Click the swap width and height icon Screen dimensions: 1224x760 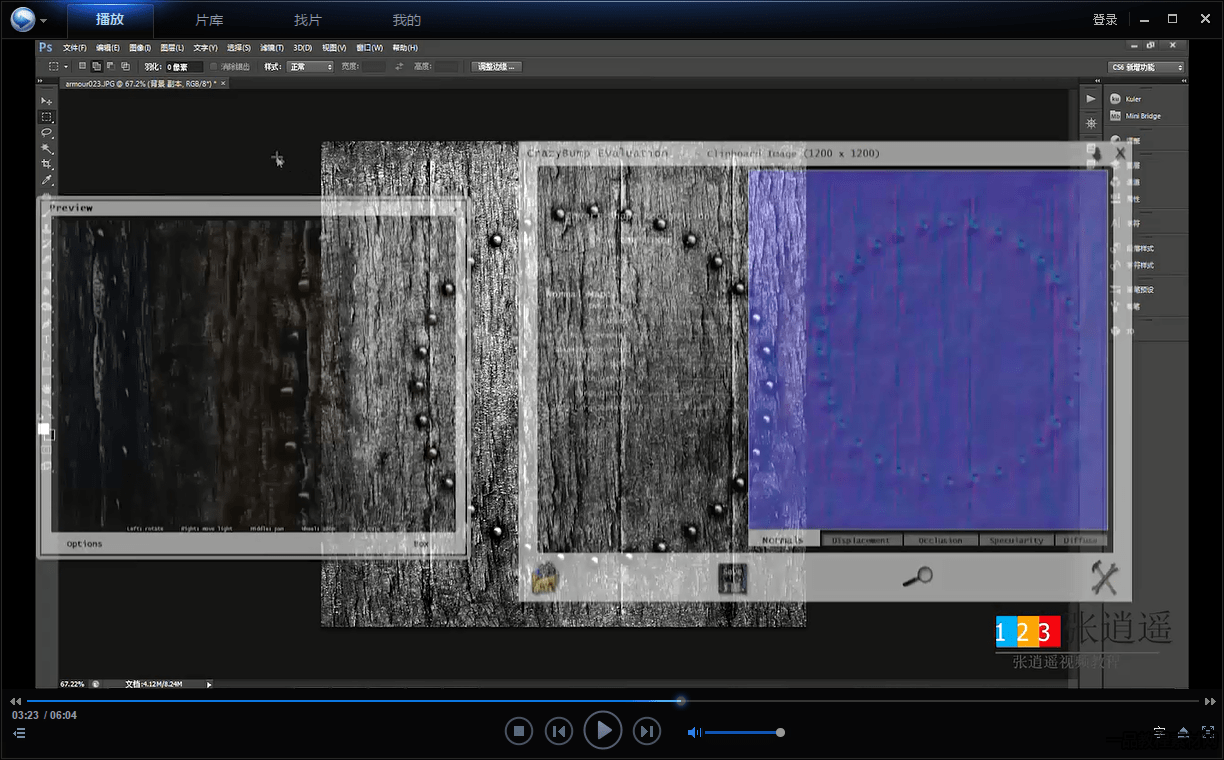399,66
